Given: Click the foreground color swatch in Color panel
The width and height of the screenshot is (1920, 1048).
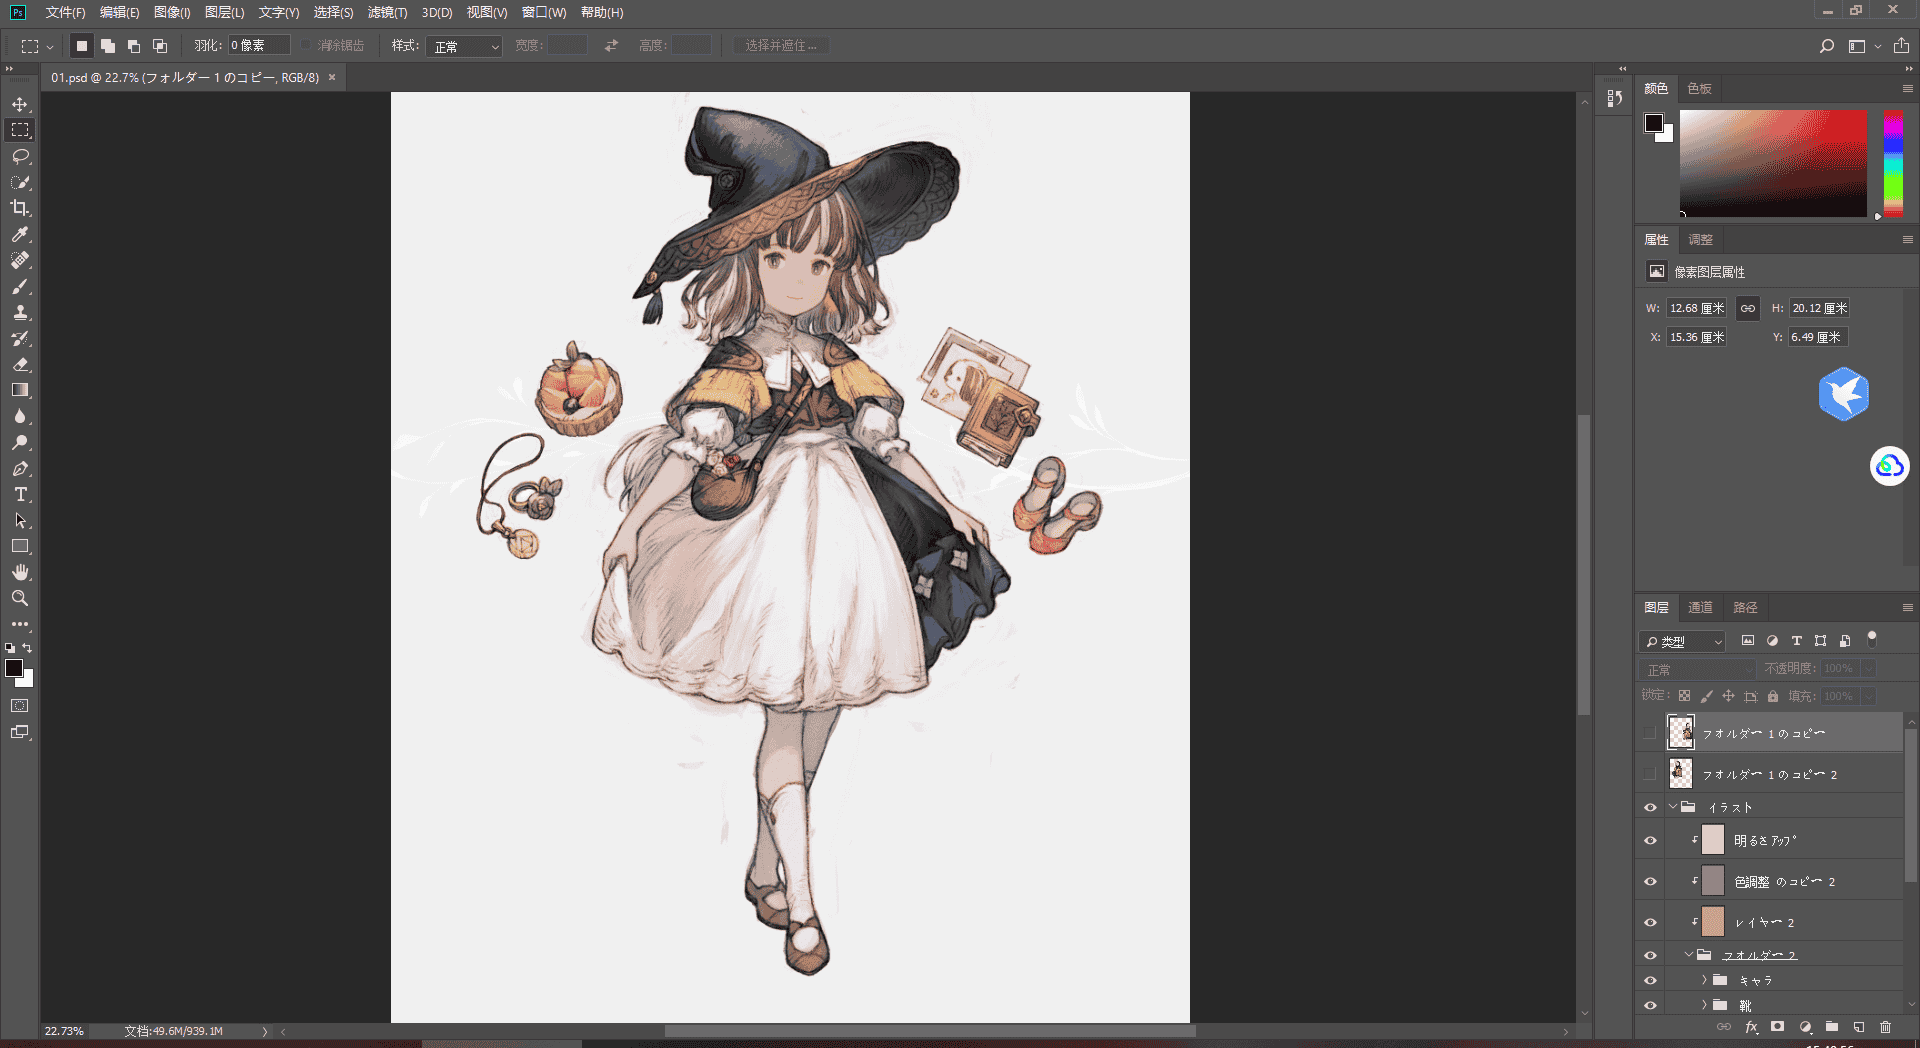Looking at the screenshot, I should coord(1654,123).
